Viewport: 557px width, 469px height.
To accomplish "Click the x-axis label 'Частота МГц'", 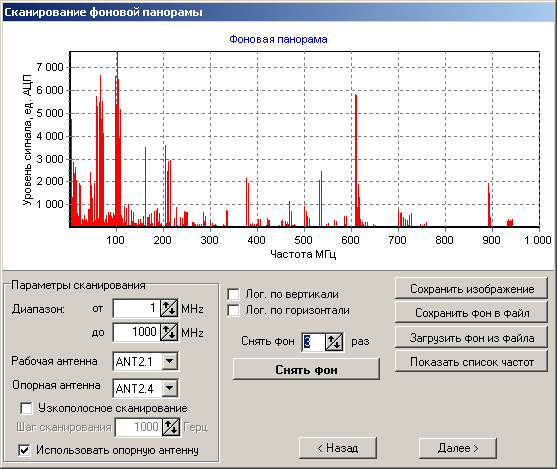I will pos(303,254).
